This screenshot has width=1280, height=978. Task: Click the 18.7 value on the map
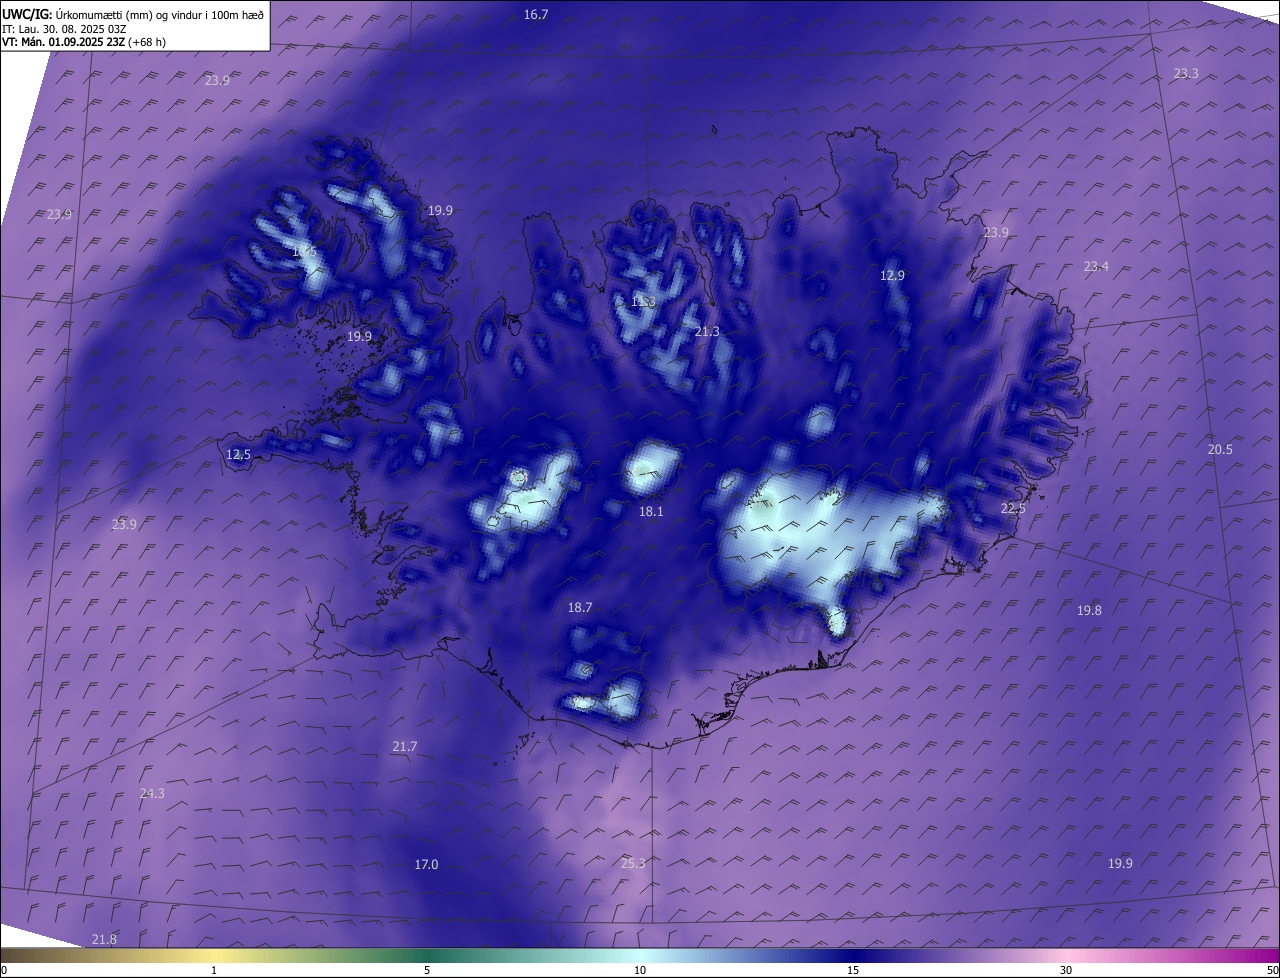(x=580, y=607)
